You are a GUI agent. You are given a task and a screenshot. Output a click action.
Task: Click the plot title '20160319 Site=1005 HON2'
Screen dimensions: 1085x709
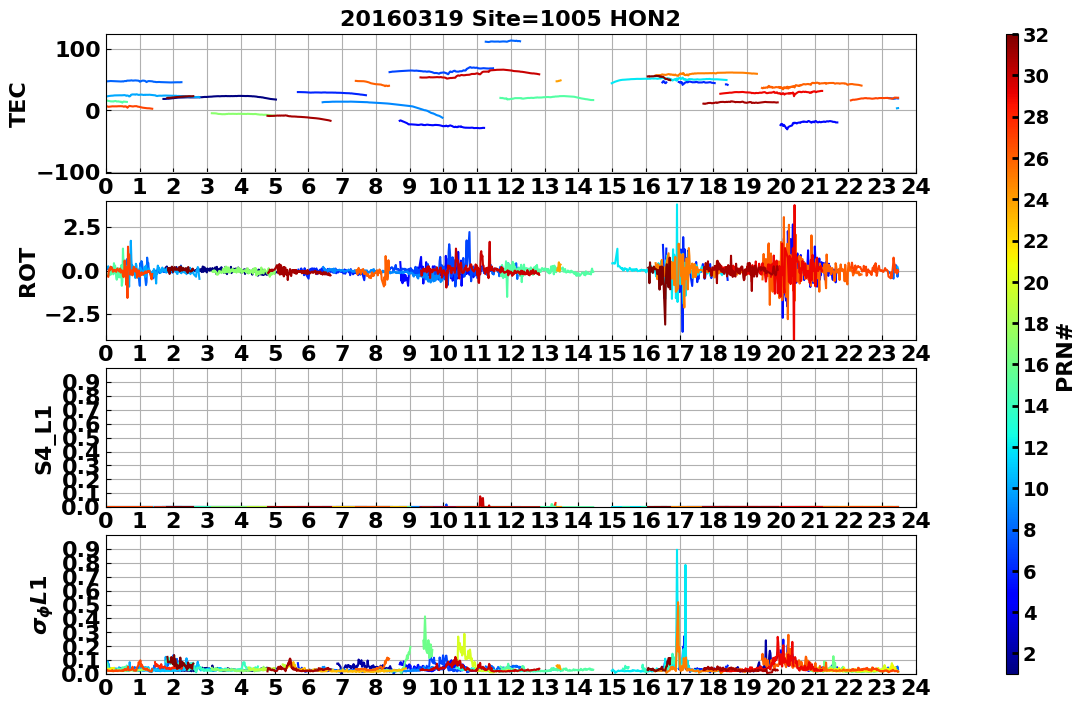(x=510, y=18)
